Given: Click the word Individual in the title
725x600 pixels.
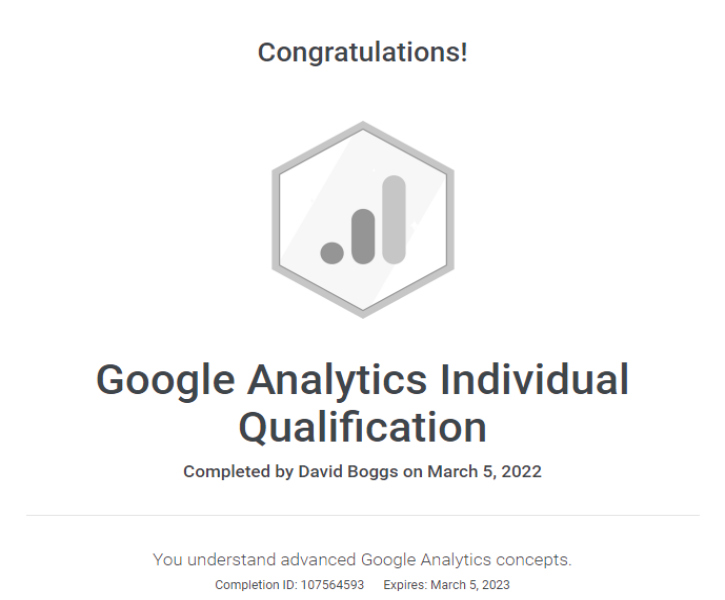Looking at the screenshot, I should tap(535, 379).
